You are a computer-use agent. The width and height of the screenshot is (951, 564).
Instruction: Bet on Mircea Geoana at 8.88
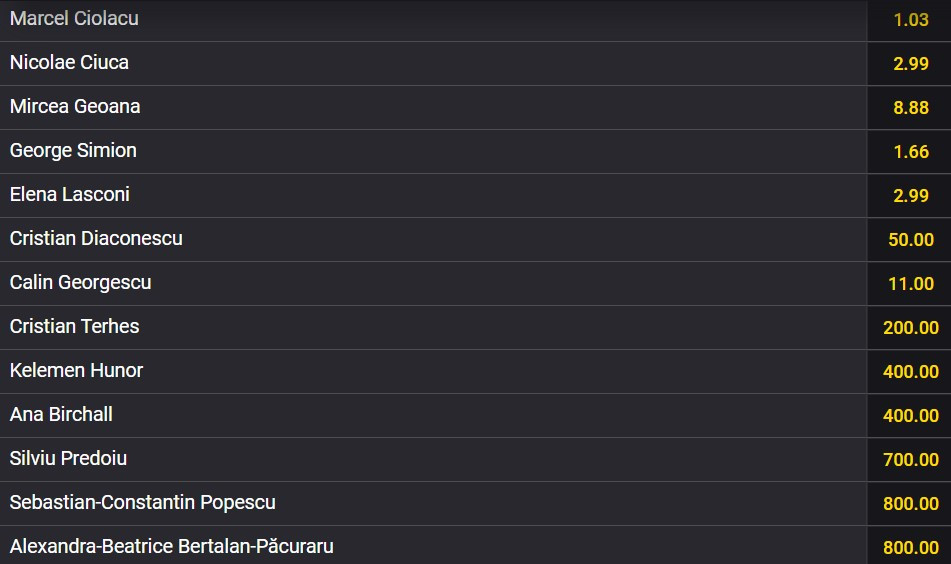[910, 108]
